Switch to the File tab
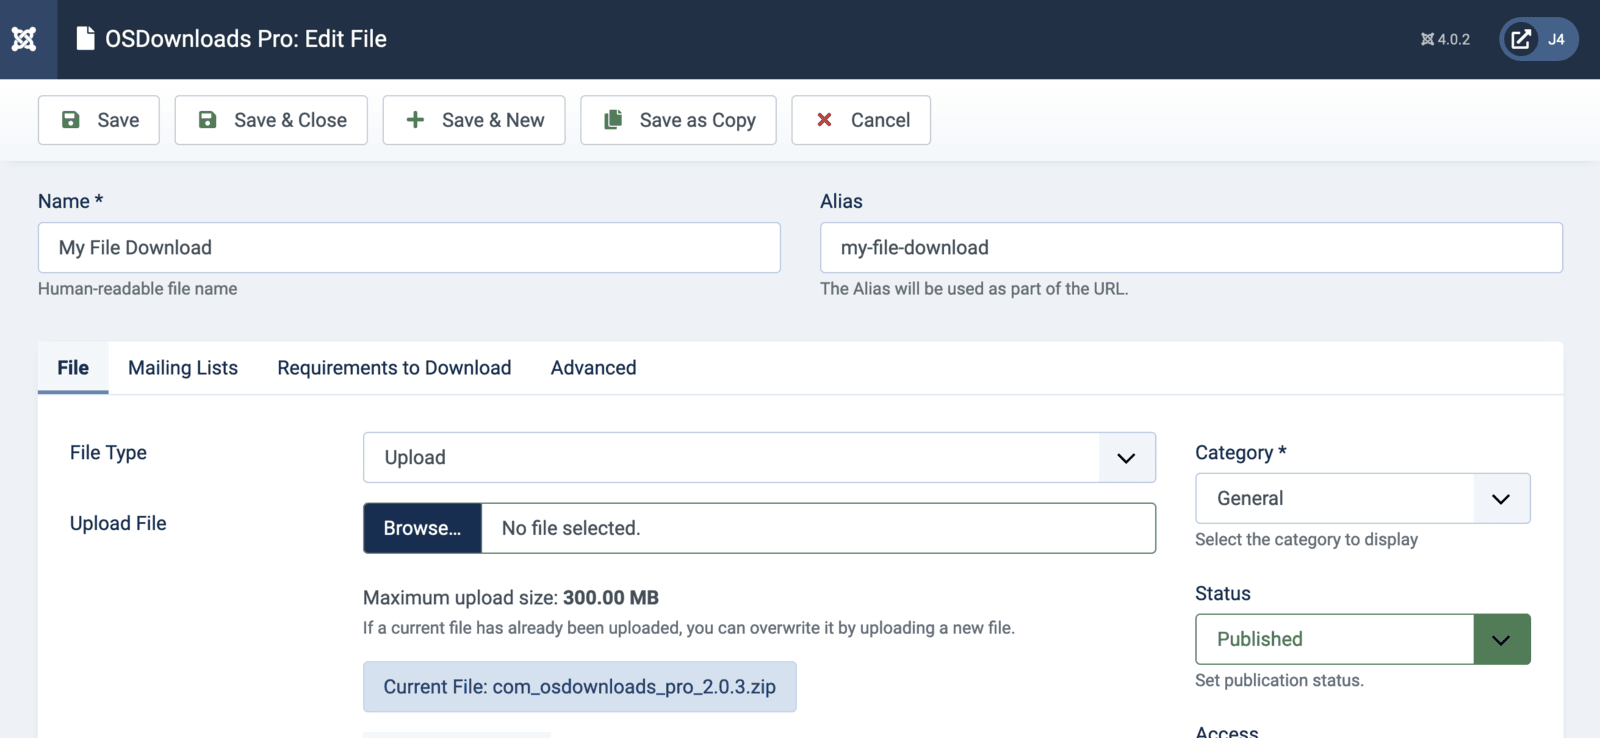 pyautogui.click(x=73, y=368)
